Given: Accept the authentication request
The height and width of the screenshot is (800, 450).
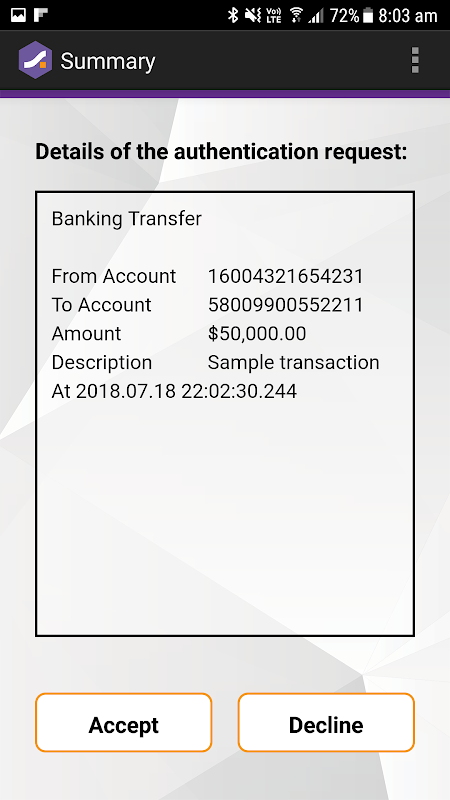Looking at the screenshot, I should click(x=123, y=722).
